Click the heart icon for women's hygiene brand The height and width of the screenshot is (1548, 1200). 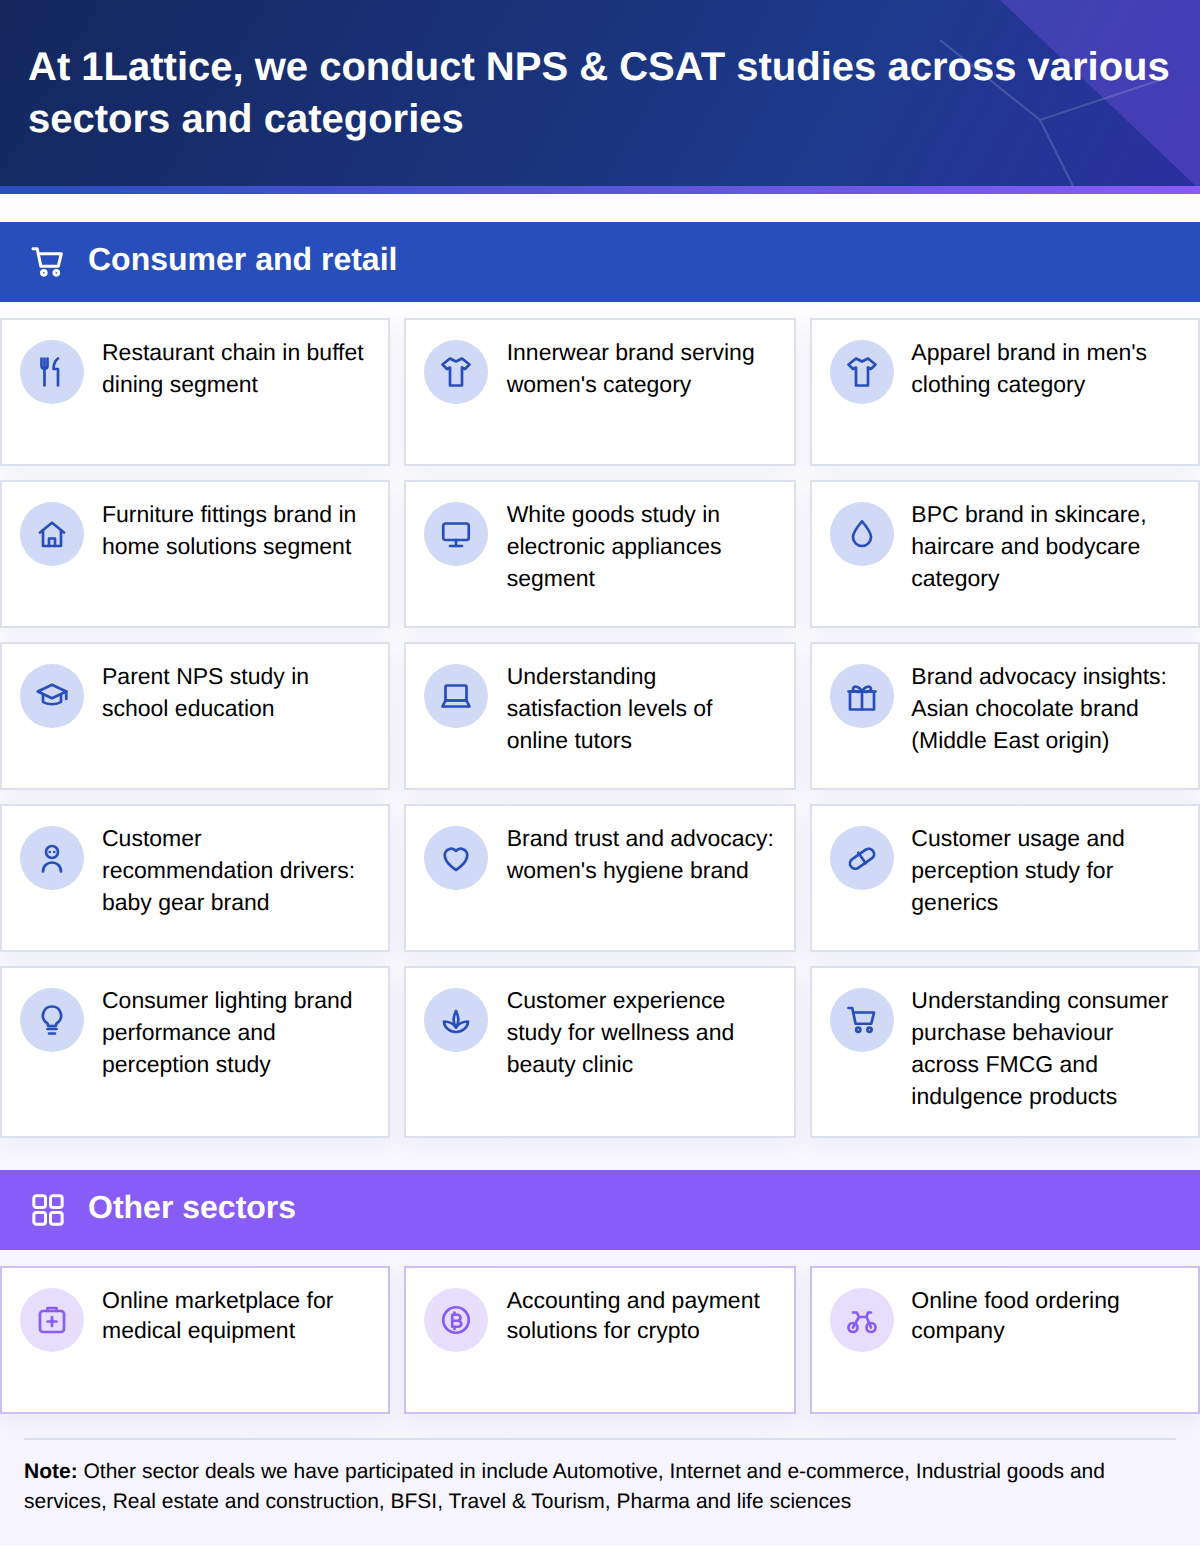456,858
